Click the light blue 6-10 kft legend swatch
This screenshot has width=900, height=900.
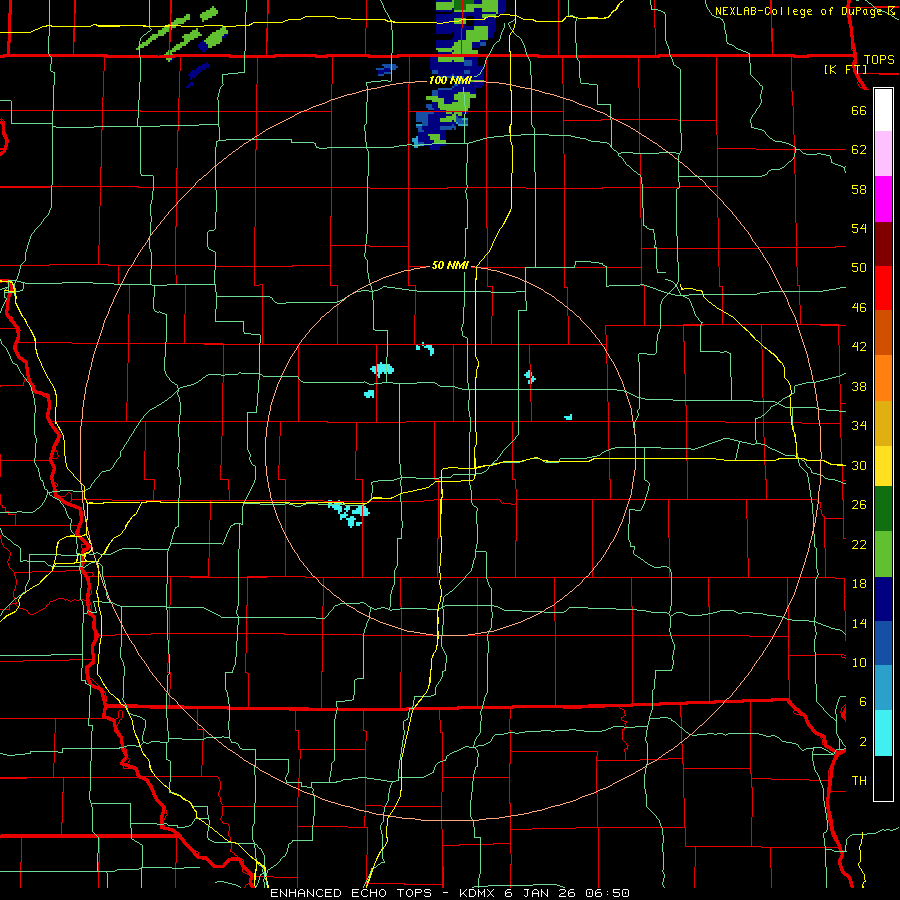[x=883, y=688]
